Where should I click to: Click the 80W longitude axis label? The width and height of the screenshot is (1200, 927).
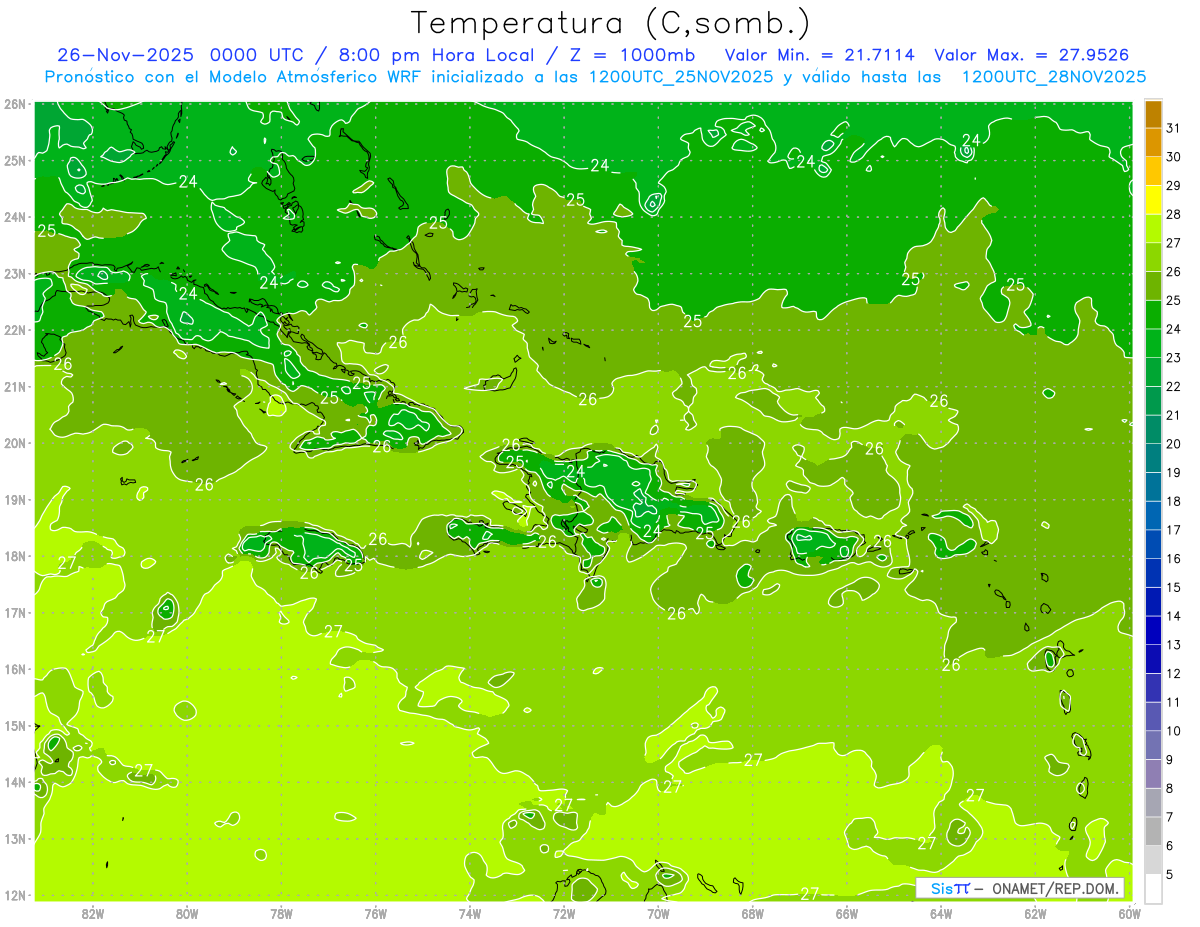187,913
